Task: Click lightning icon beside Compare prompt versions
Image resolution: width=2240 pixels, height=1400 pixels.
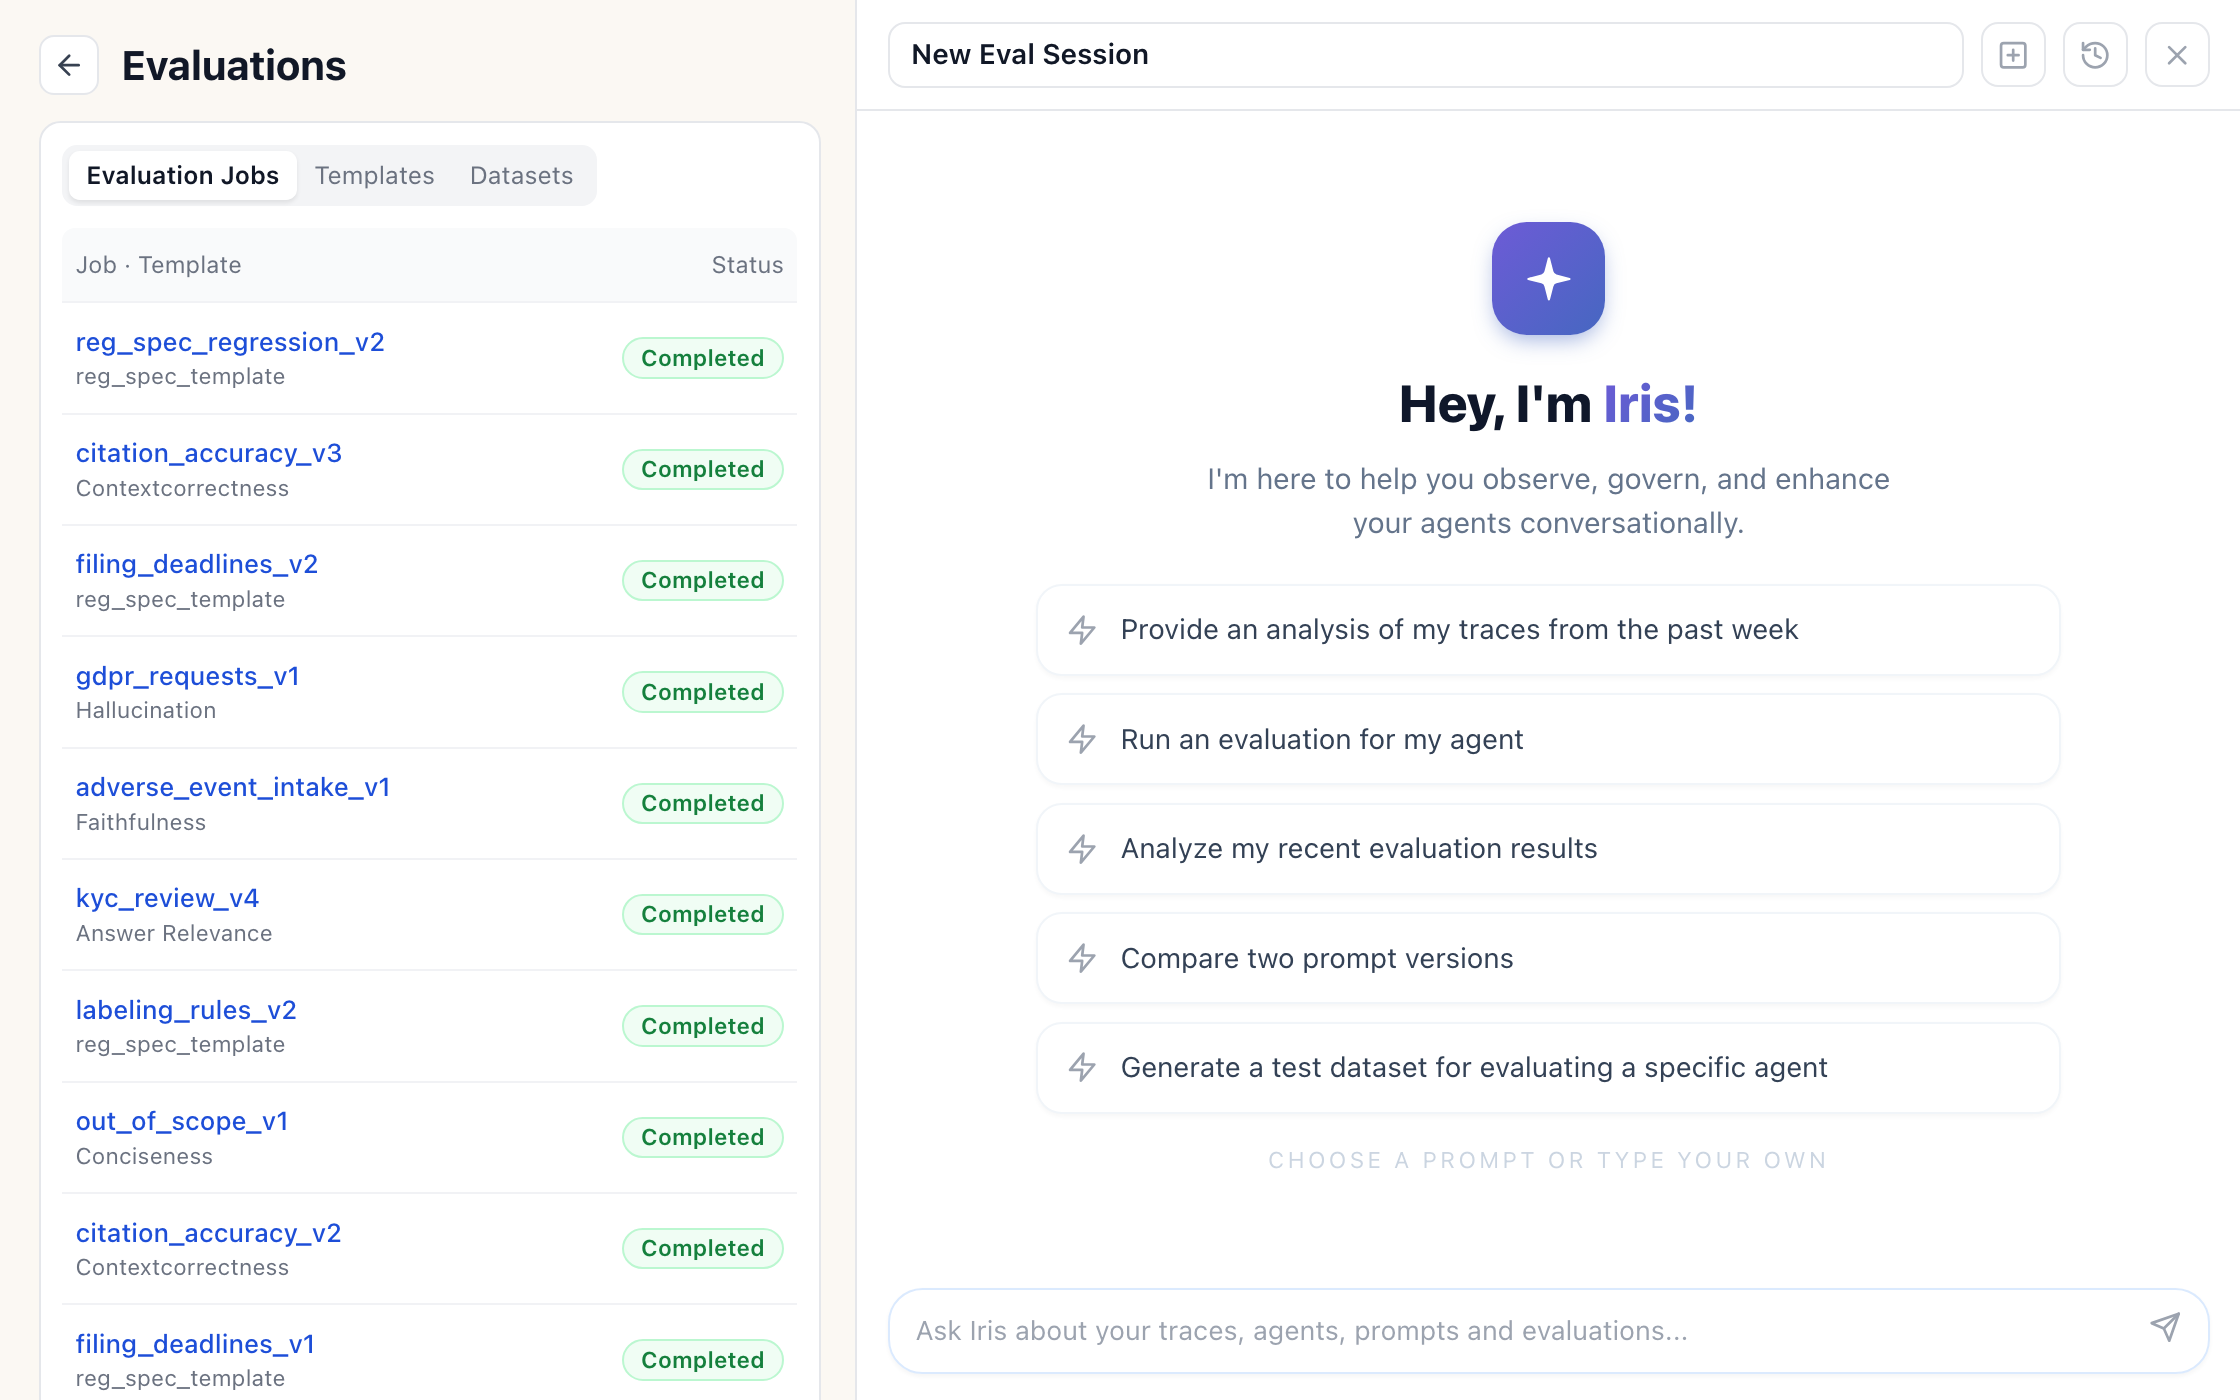Action: [x=1082, y=958]
